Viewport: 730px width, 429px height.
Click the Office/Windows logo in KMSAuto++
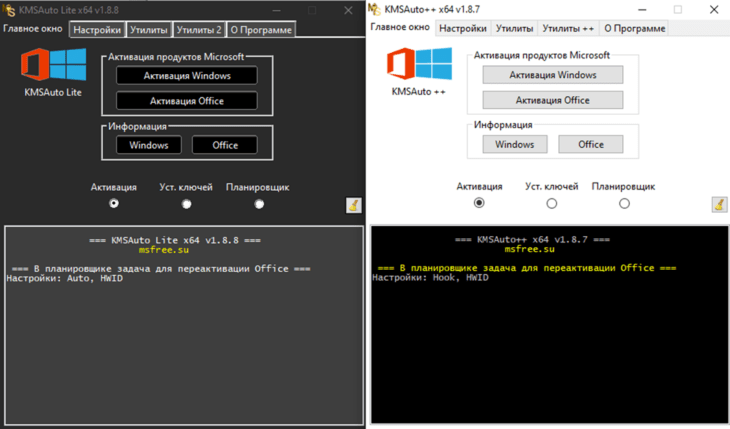419,63
